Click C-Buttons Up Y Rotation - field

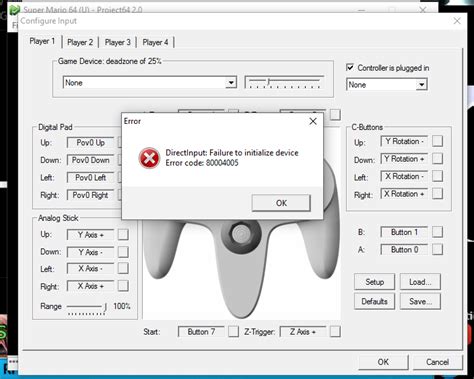(404, 141)
